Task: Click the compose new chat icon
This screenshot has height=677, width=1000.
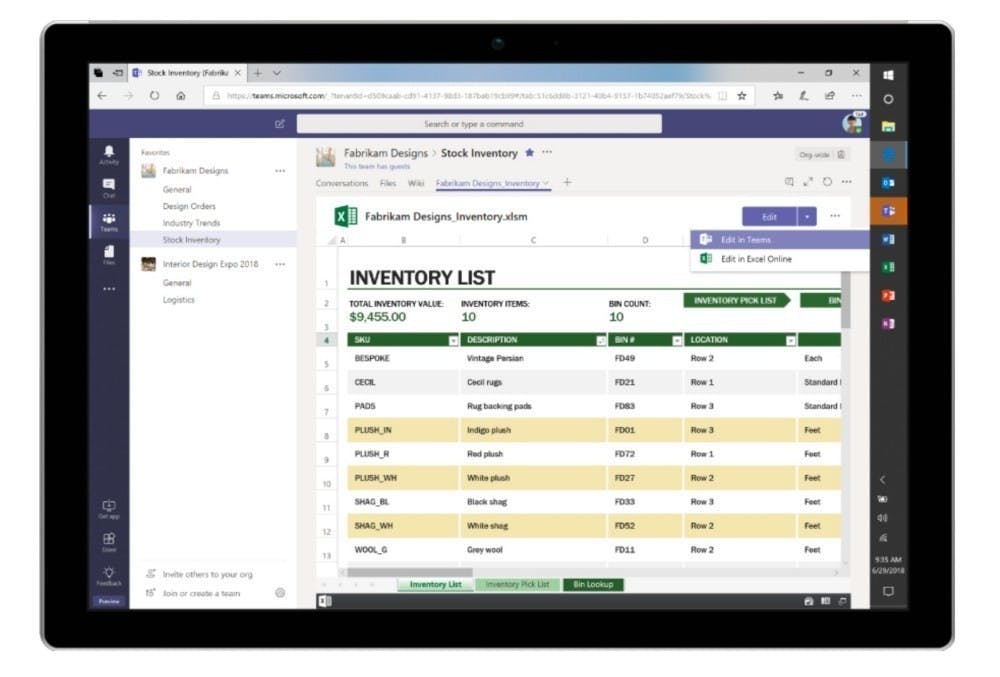Action: tap(280, 124)
